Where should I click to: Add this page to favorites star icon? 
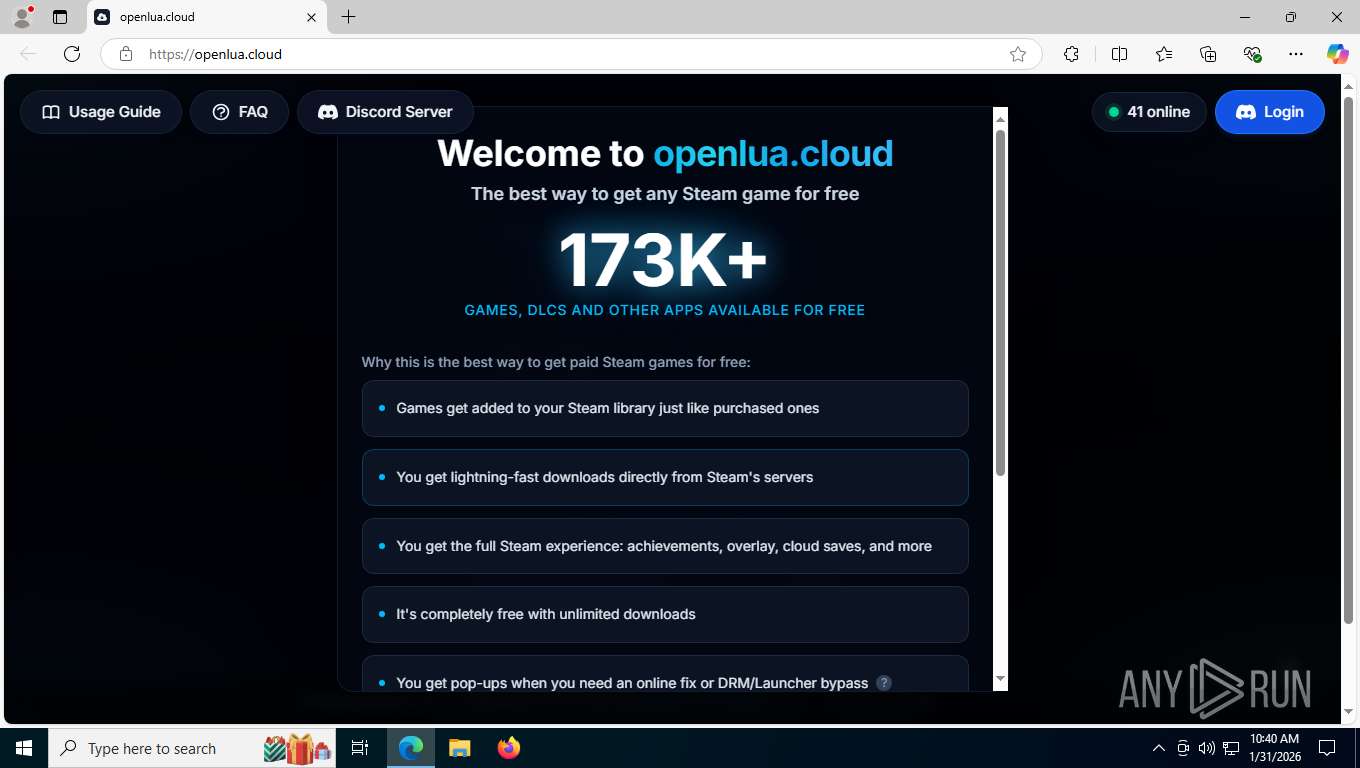tap(1018, 54)
